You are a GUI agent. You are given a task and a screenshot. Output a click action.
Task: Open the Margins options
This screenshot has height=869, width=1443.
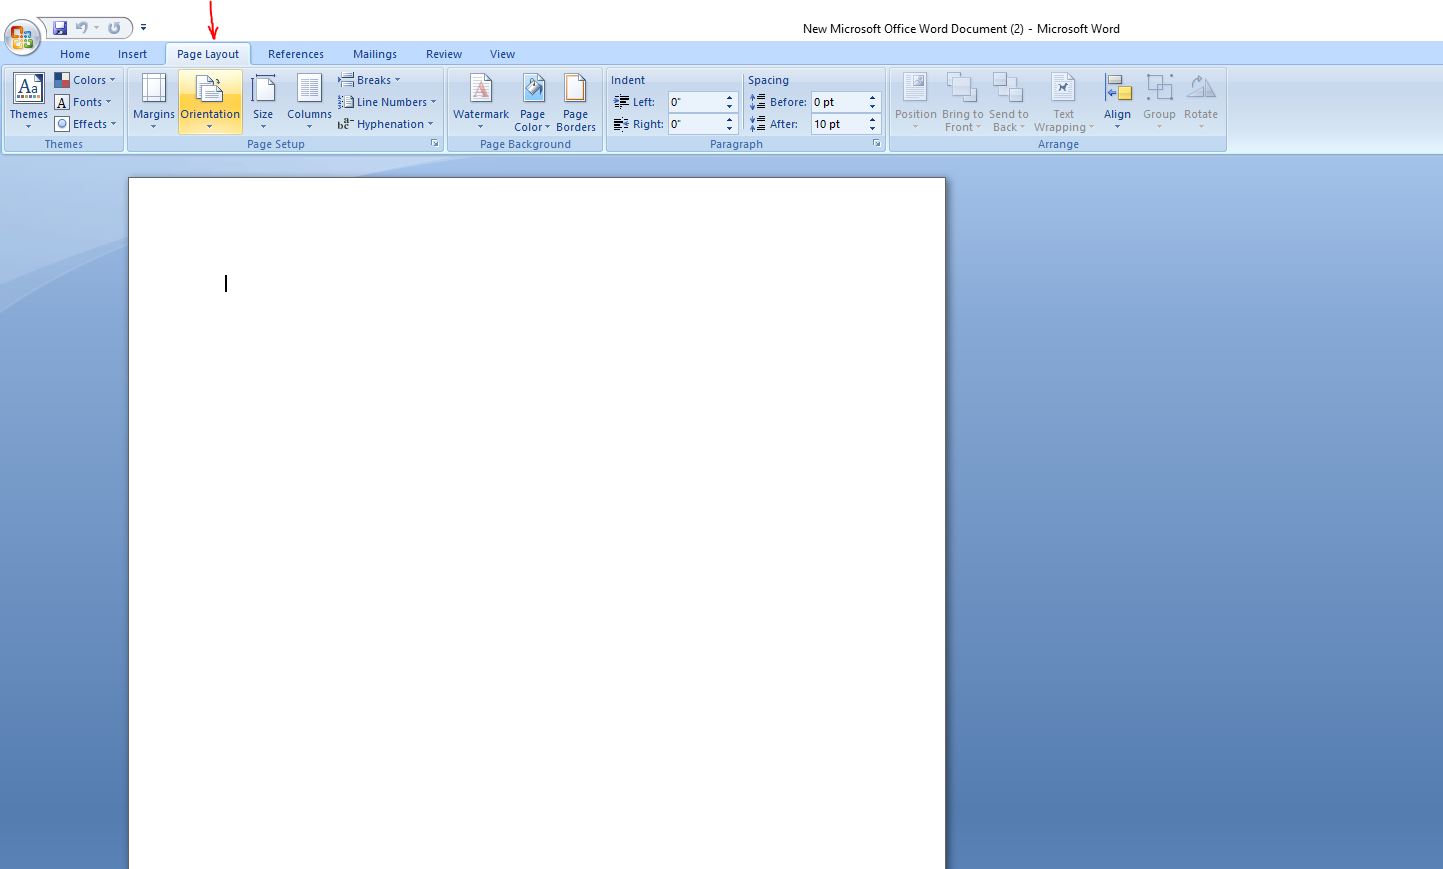pyautogui.click(x=153, y=100)
